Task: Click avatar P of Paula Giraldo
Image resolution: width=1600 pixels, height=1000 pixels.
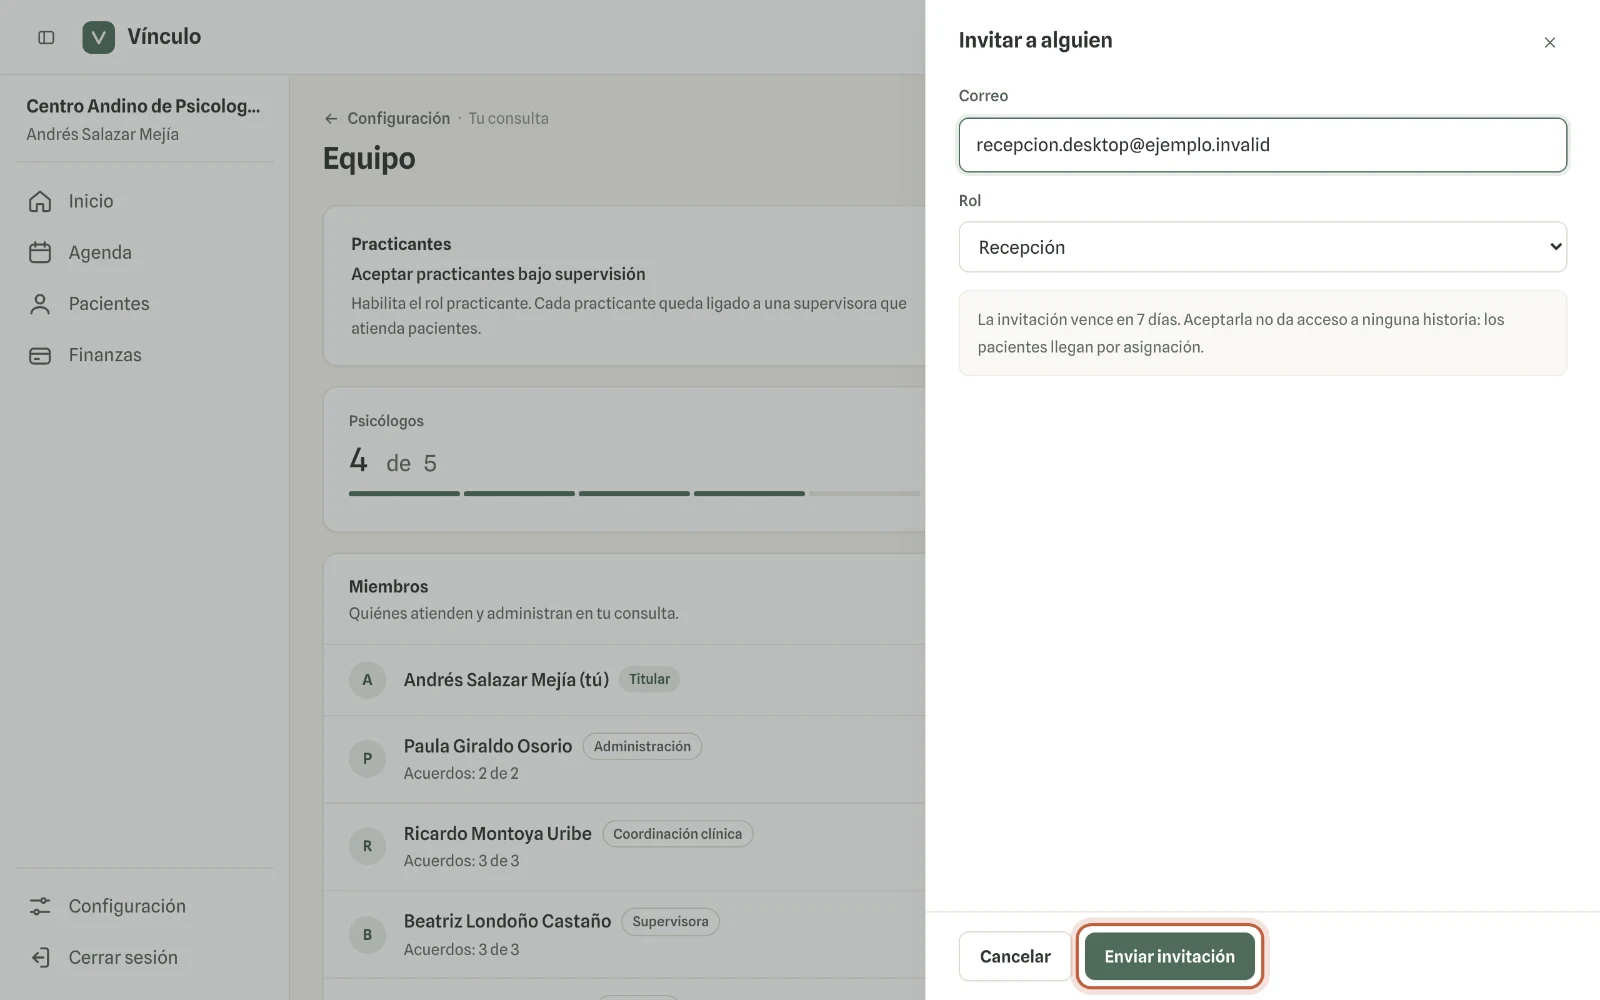Action: click(x=367, y=759)
